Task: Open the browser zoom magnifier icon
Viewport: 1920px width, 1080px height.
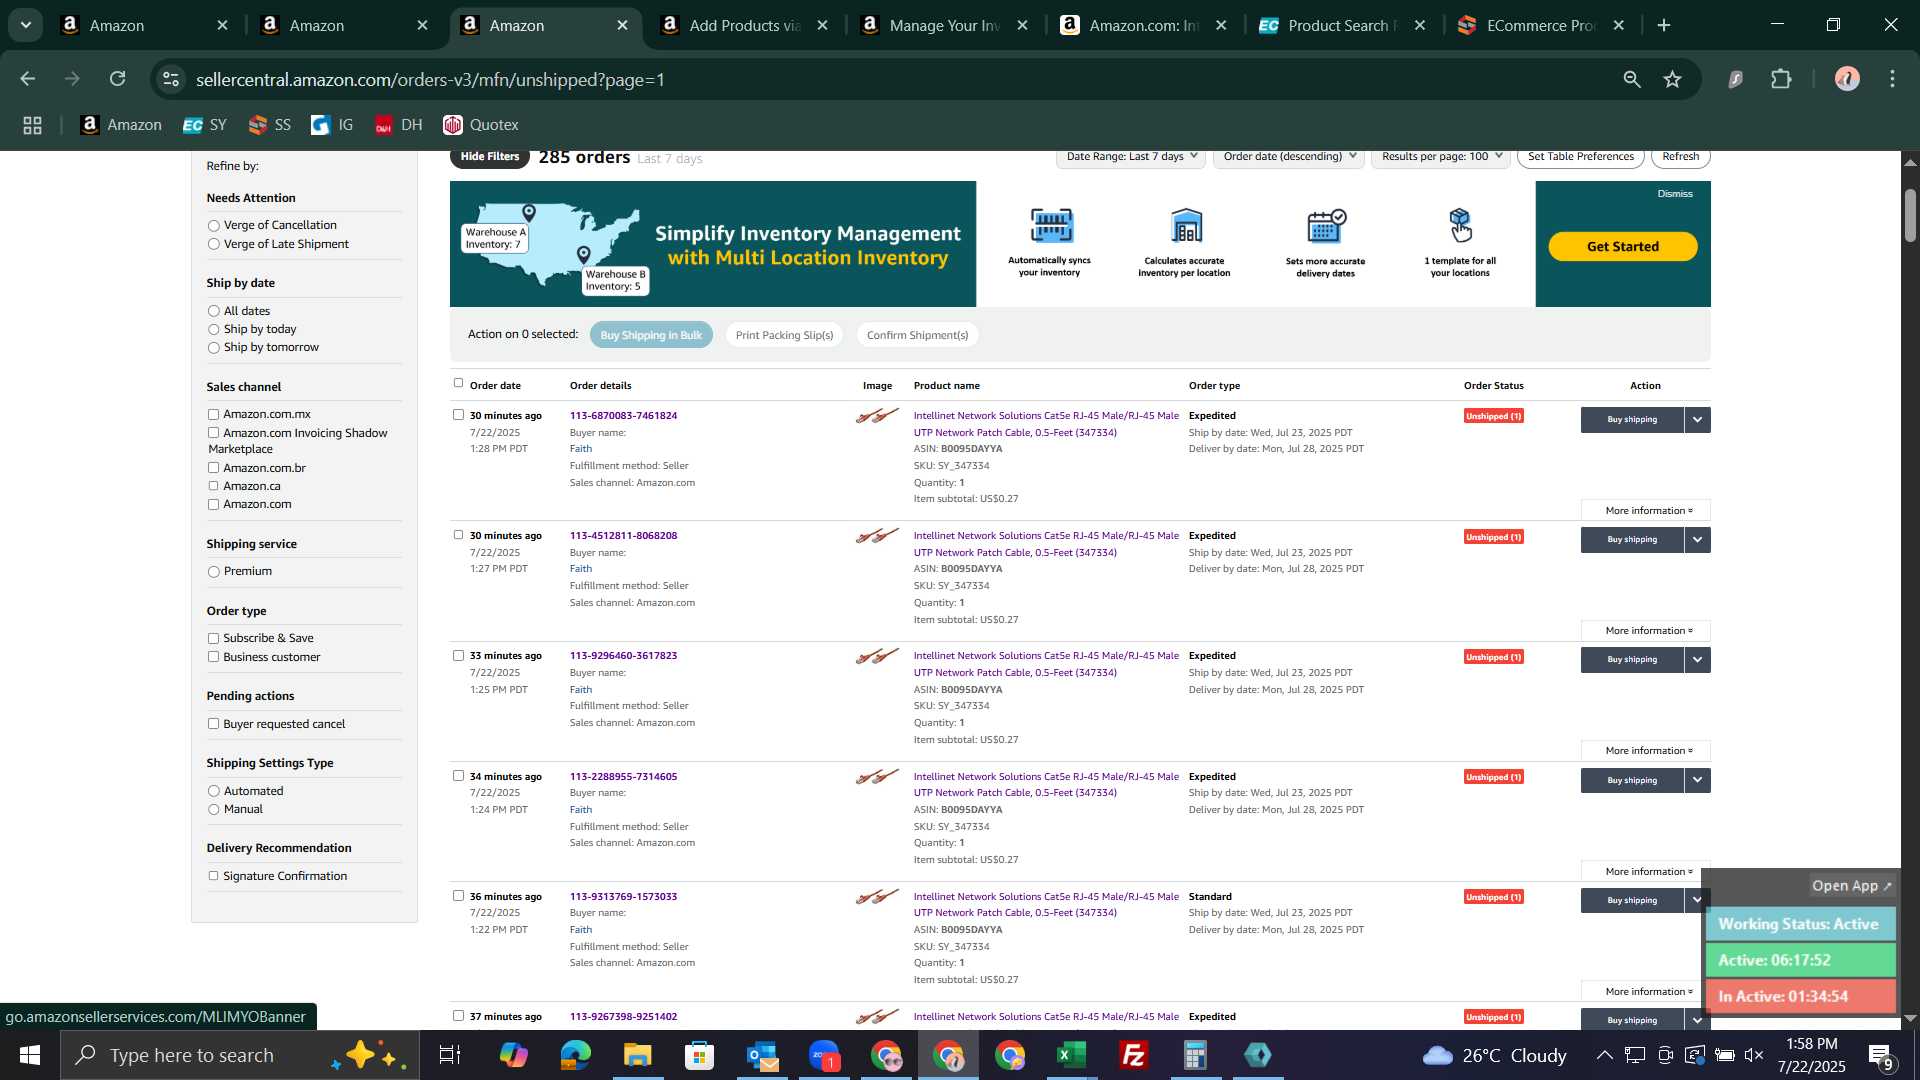Action: point(1632,79)
